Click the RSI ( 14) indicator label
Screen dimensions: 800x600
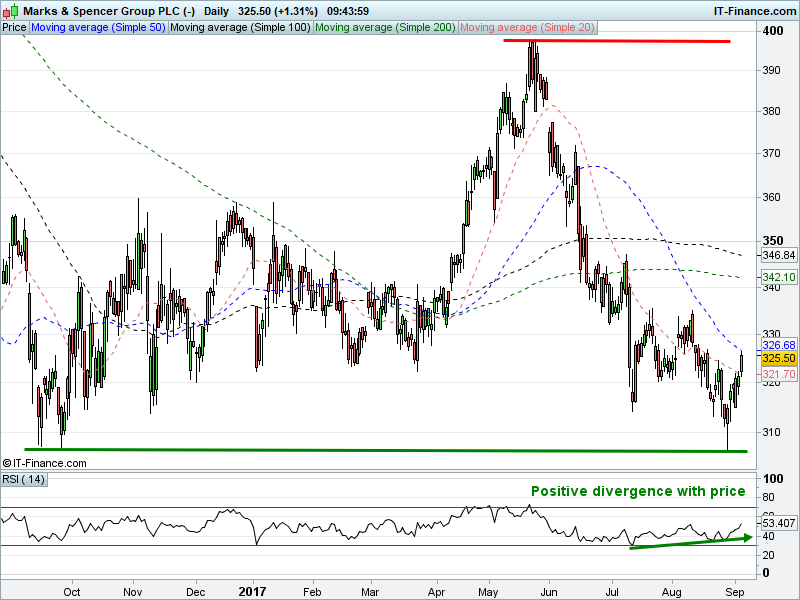pyautogui.click(x=23, y=480)
